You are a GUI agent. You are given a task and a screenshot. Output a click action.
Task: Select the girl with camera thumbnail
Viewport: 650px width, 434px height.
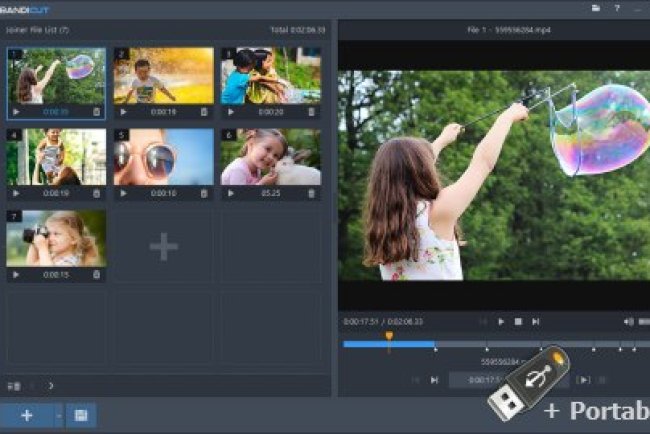tap(56, 238)
